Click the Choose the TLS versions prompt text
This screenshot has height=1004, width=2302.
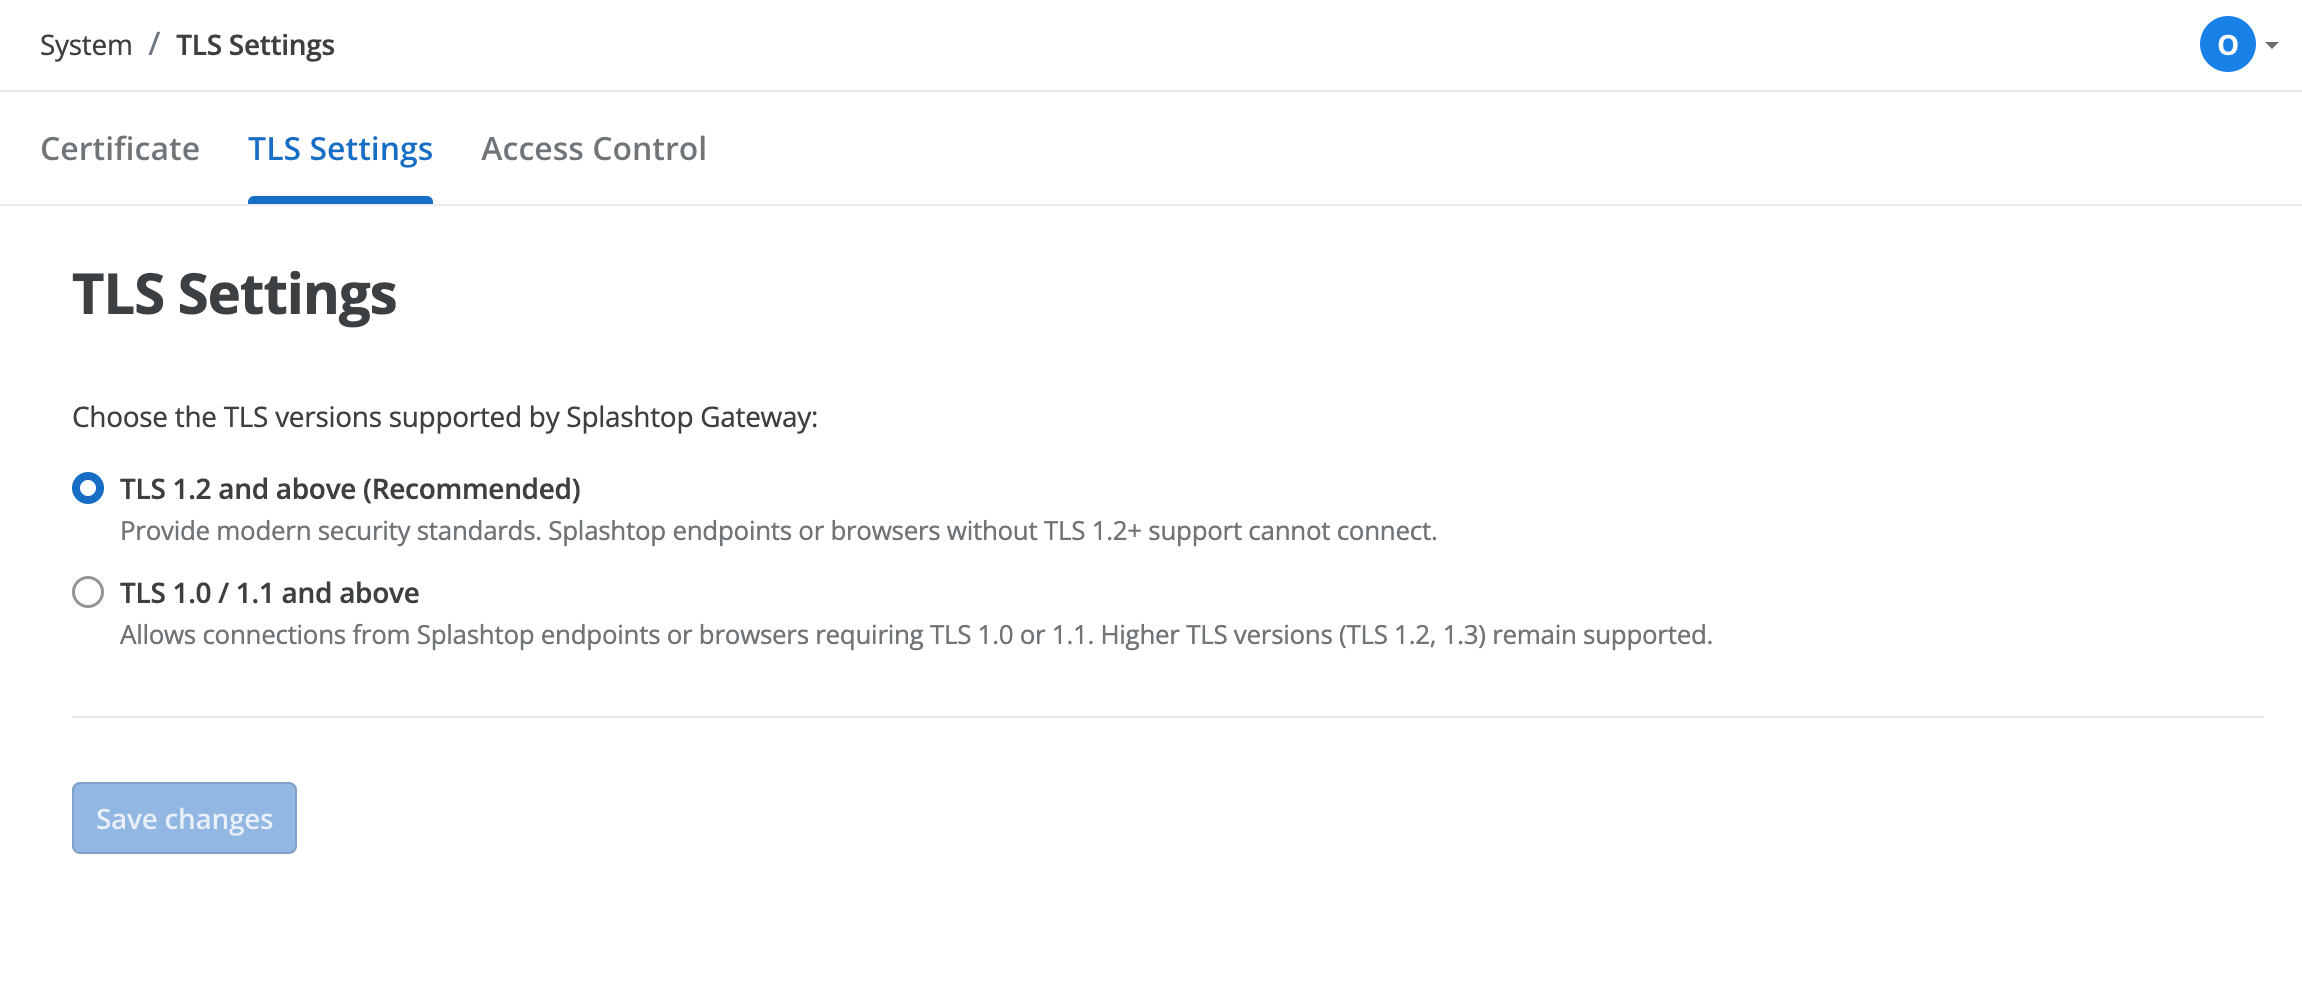445,417
